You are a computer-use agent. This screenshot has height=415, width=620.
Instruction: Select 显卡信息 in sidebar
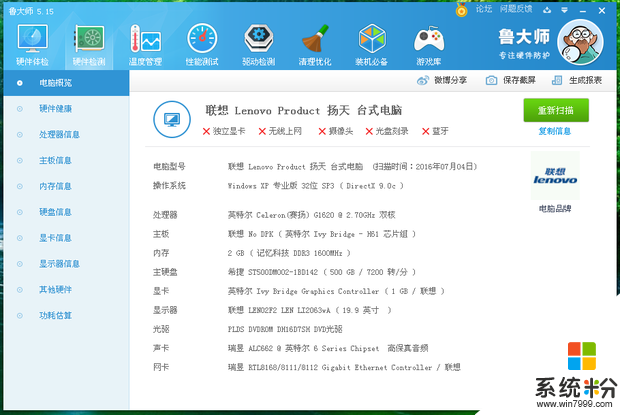pos(66,238)
